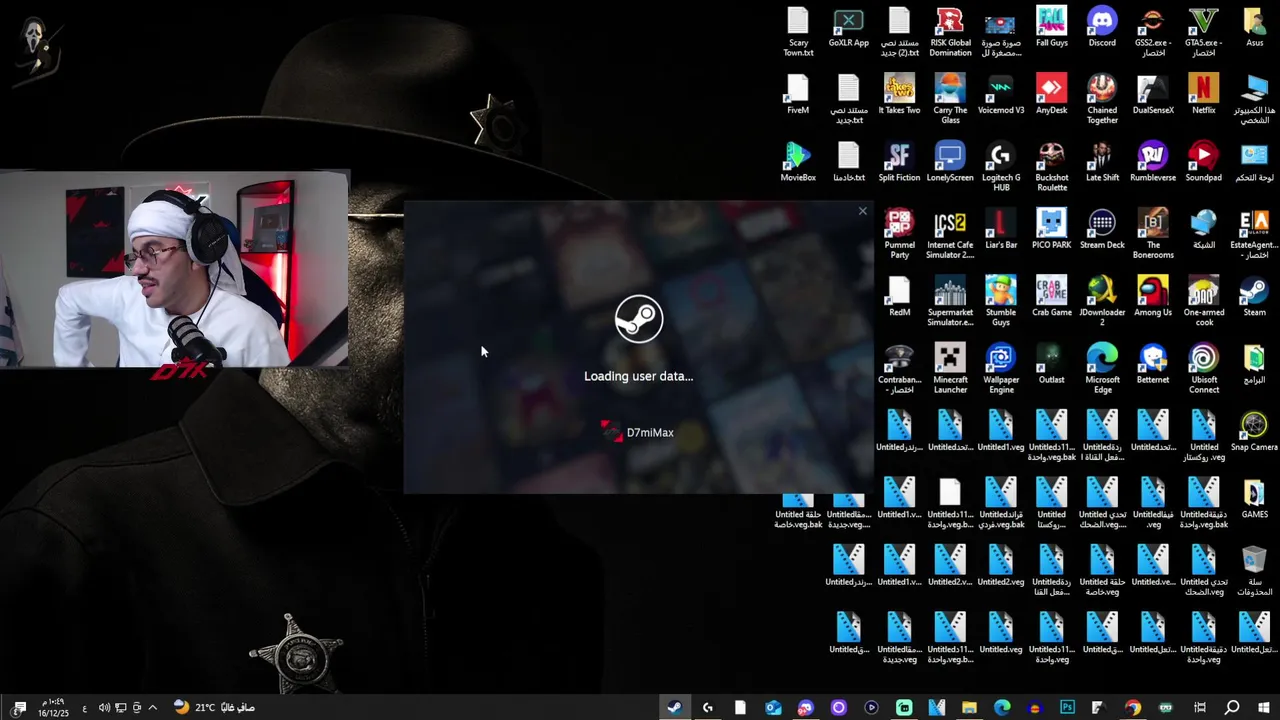Image resolution: width=1280 pixels, height=720 pixels.
Task: Open Outlook from the taskbar
Action: [x=773, y=707]
